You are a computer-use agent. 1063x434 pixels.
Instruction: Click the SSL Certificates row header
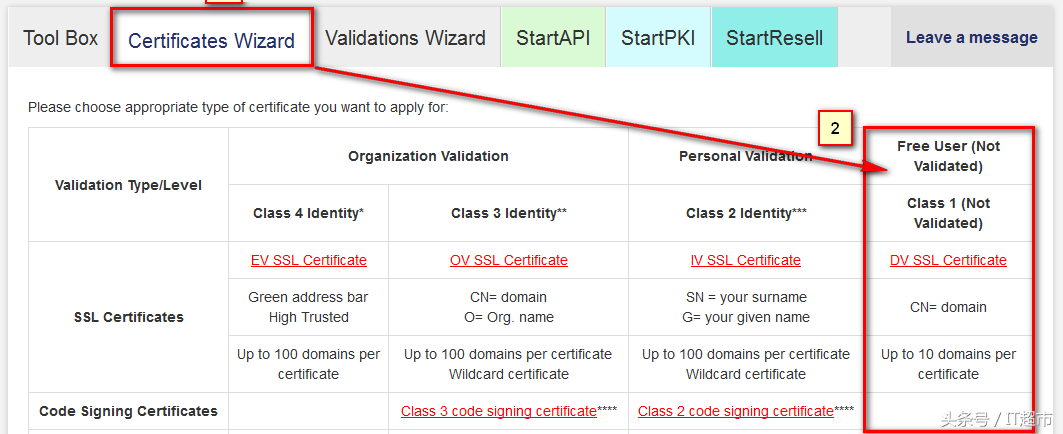tap(129, 317)
